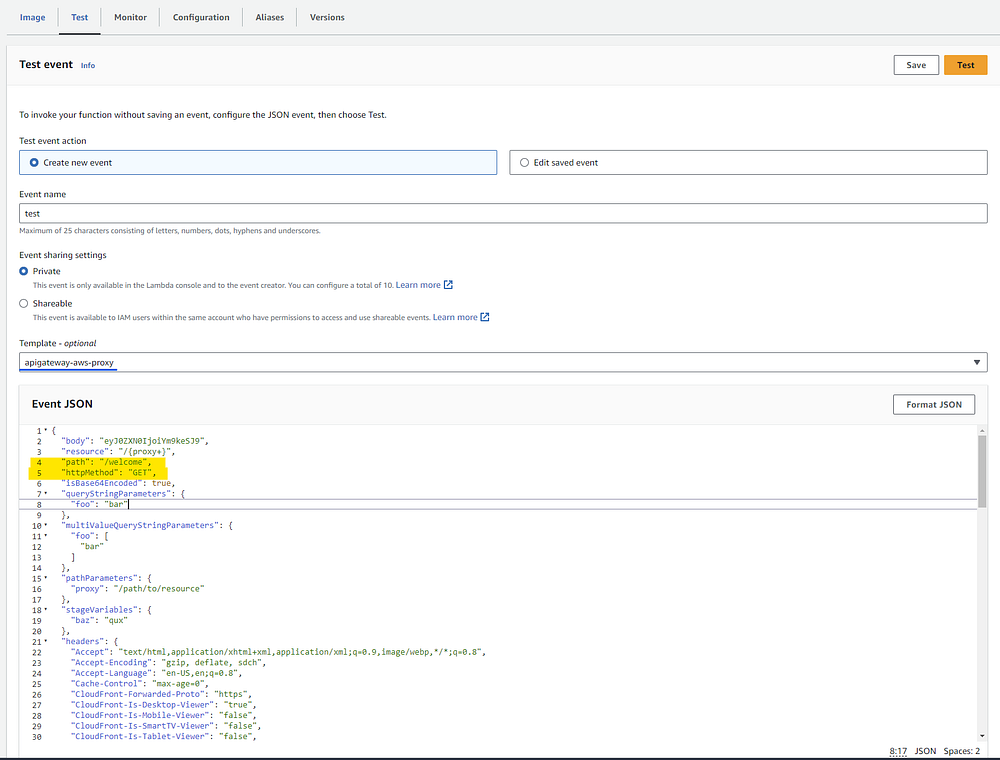Collapse stageVariables fold at line 18
This screenshot has height=760, width=1000.
[46, 610]
